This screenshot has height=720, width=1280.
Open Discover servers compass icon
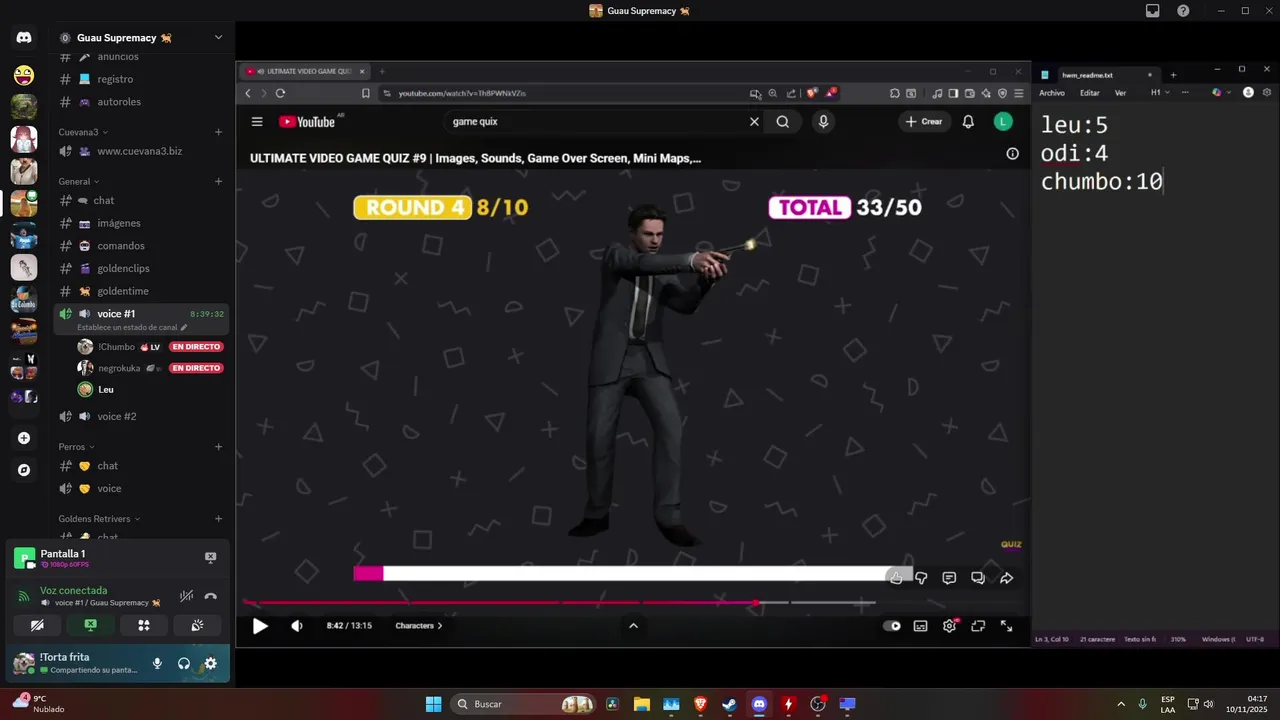tap(24, 470)
